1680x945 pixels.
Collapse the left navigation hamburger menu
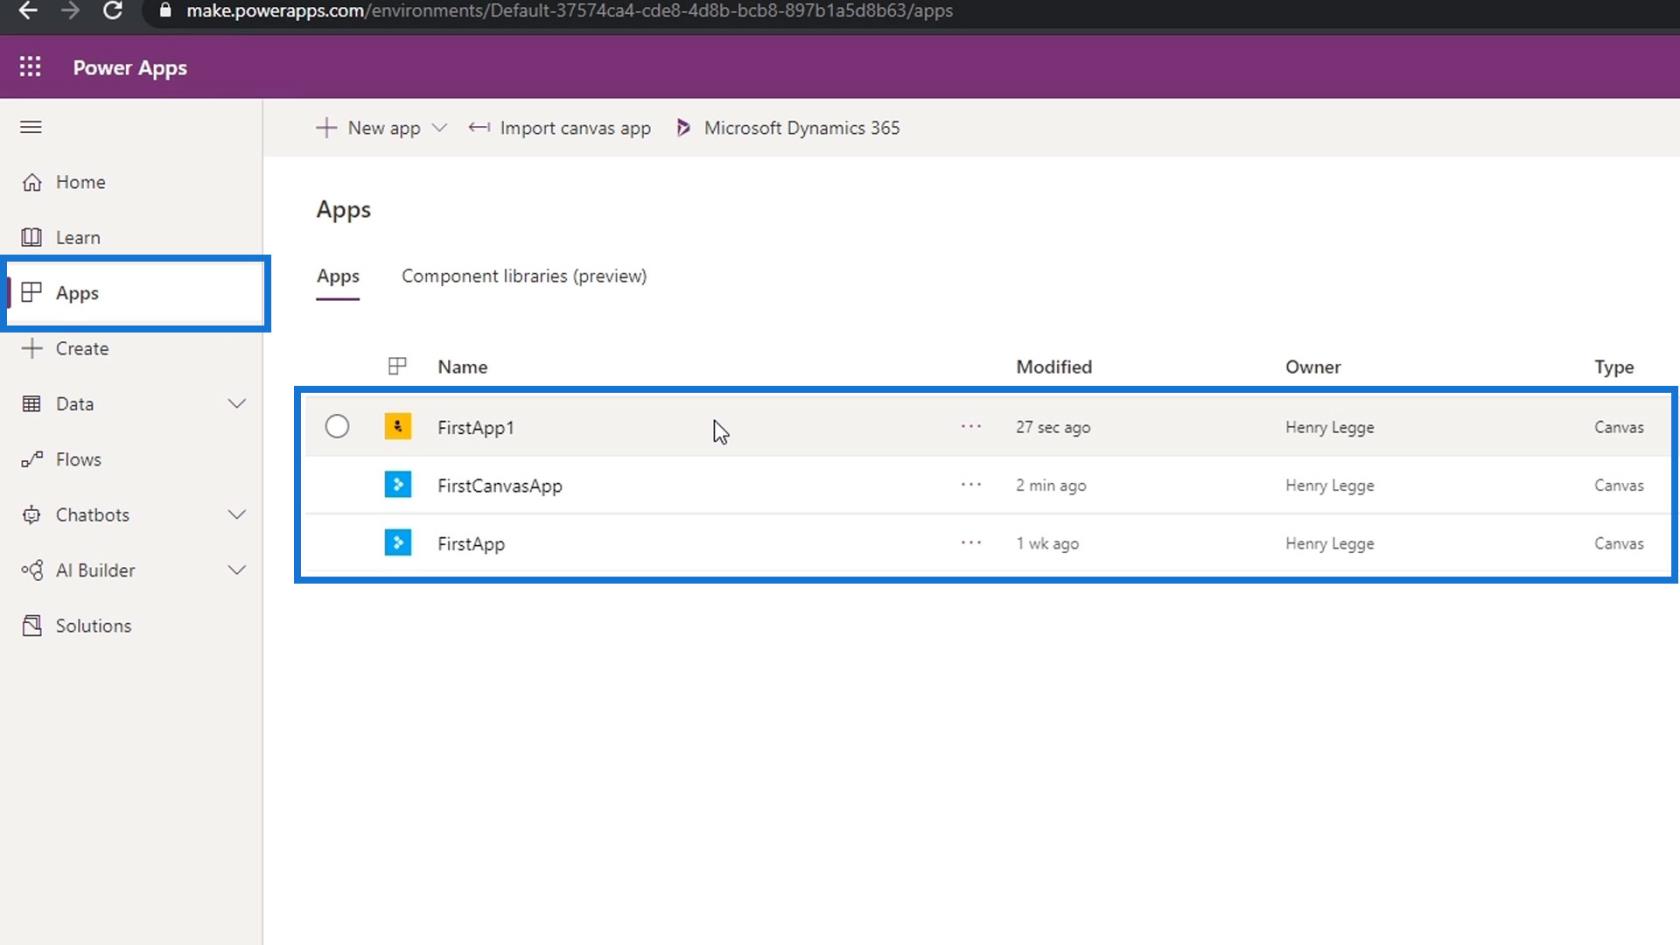(x=31, y=127)
